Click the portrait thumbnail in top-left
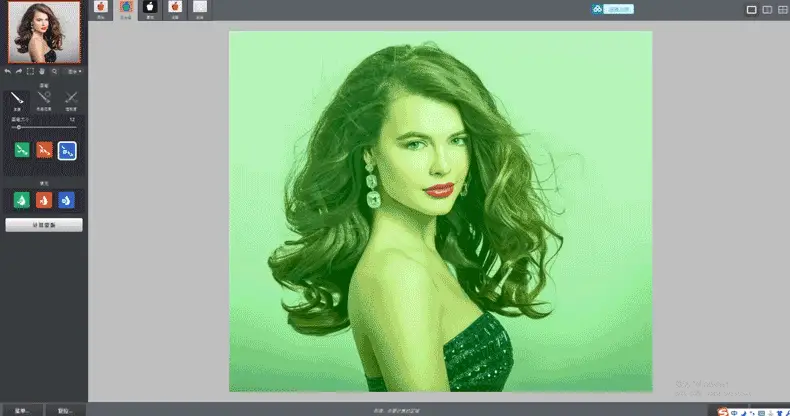This screenshot has width=790, height=416. (44, 32)
